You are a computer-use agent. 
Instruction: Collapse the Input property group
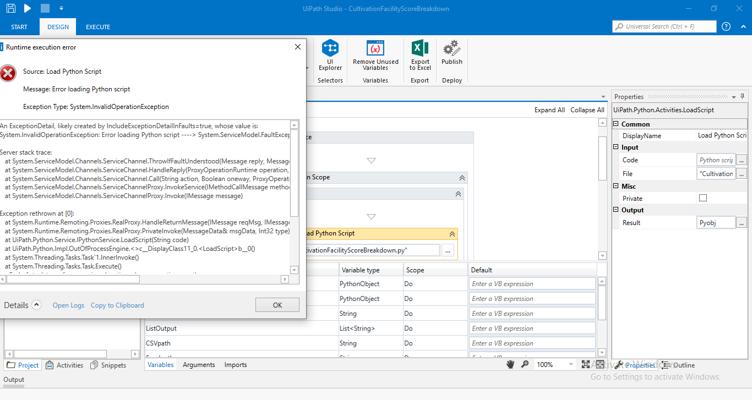tap(617, 147)
